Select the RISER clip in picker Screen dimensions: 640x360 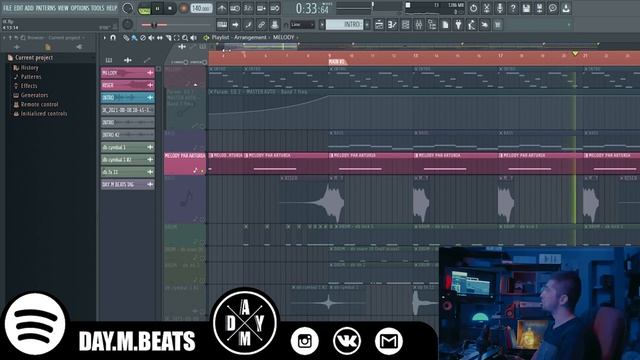pos(127,85)
